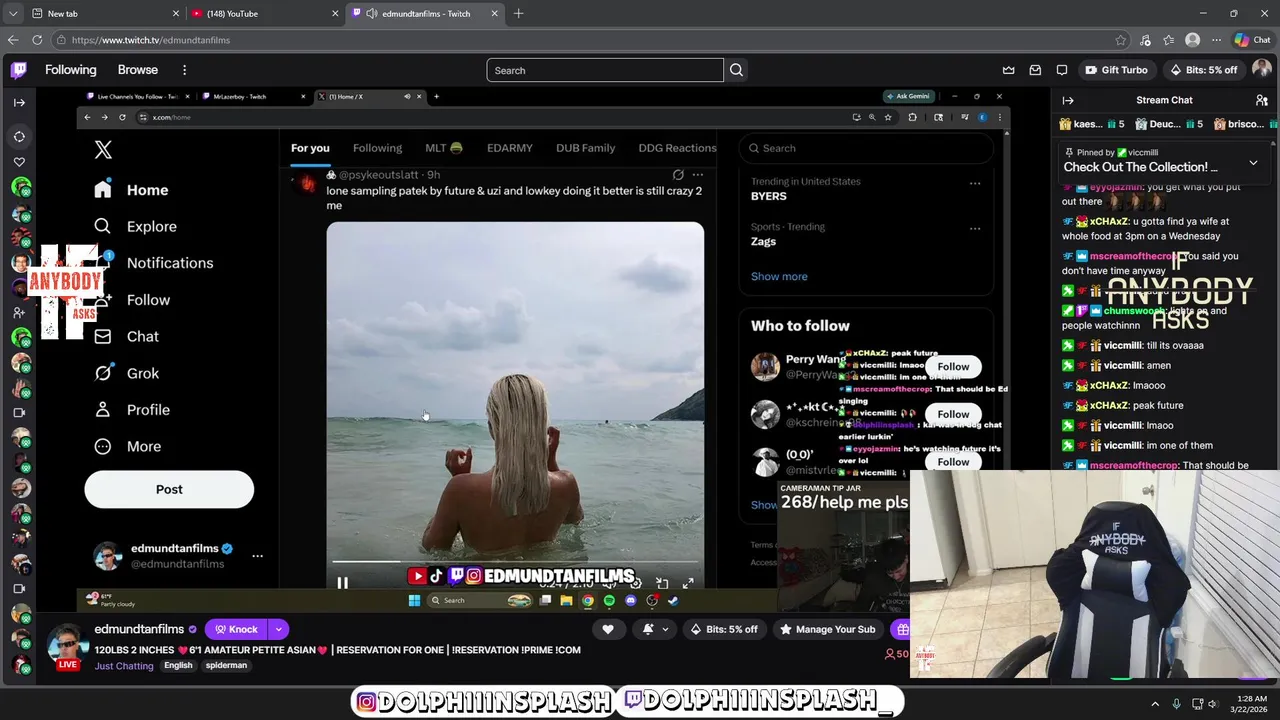Open the browser profile icon
Viewport: 1280px width, 720px height.
click(x=1192, y=40)
